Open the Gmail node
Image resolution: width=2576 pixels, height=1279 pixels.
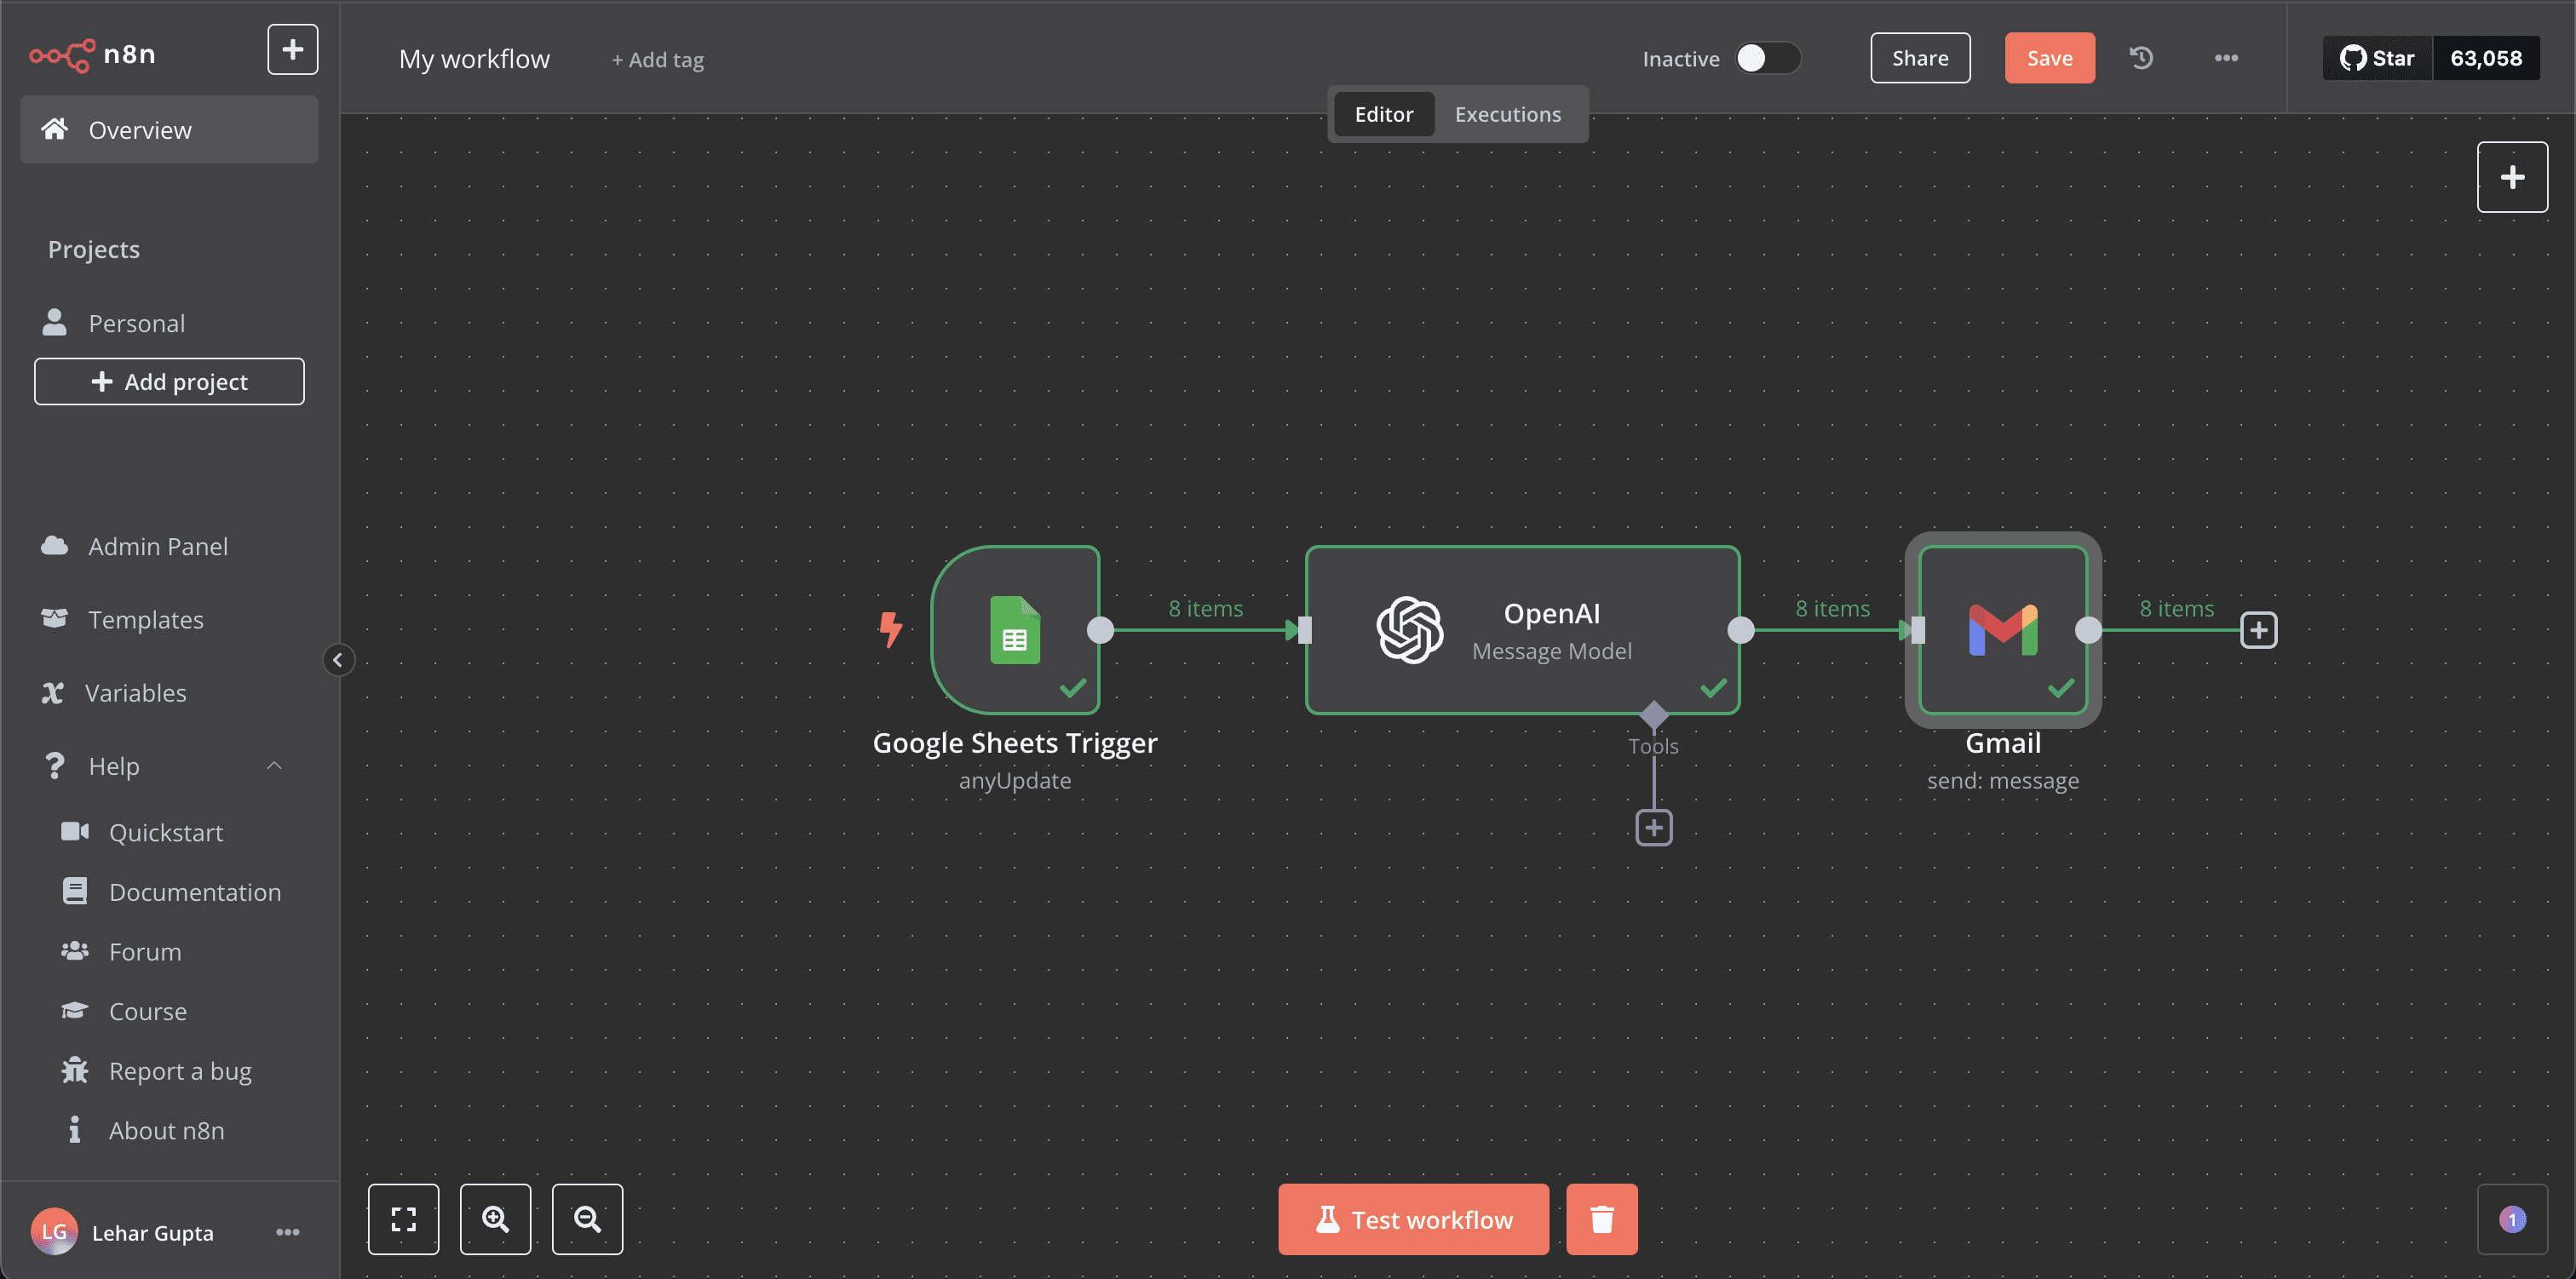(2002, 629)
